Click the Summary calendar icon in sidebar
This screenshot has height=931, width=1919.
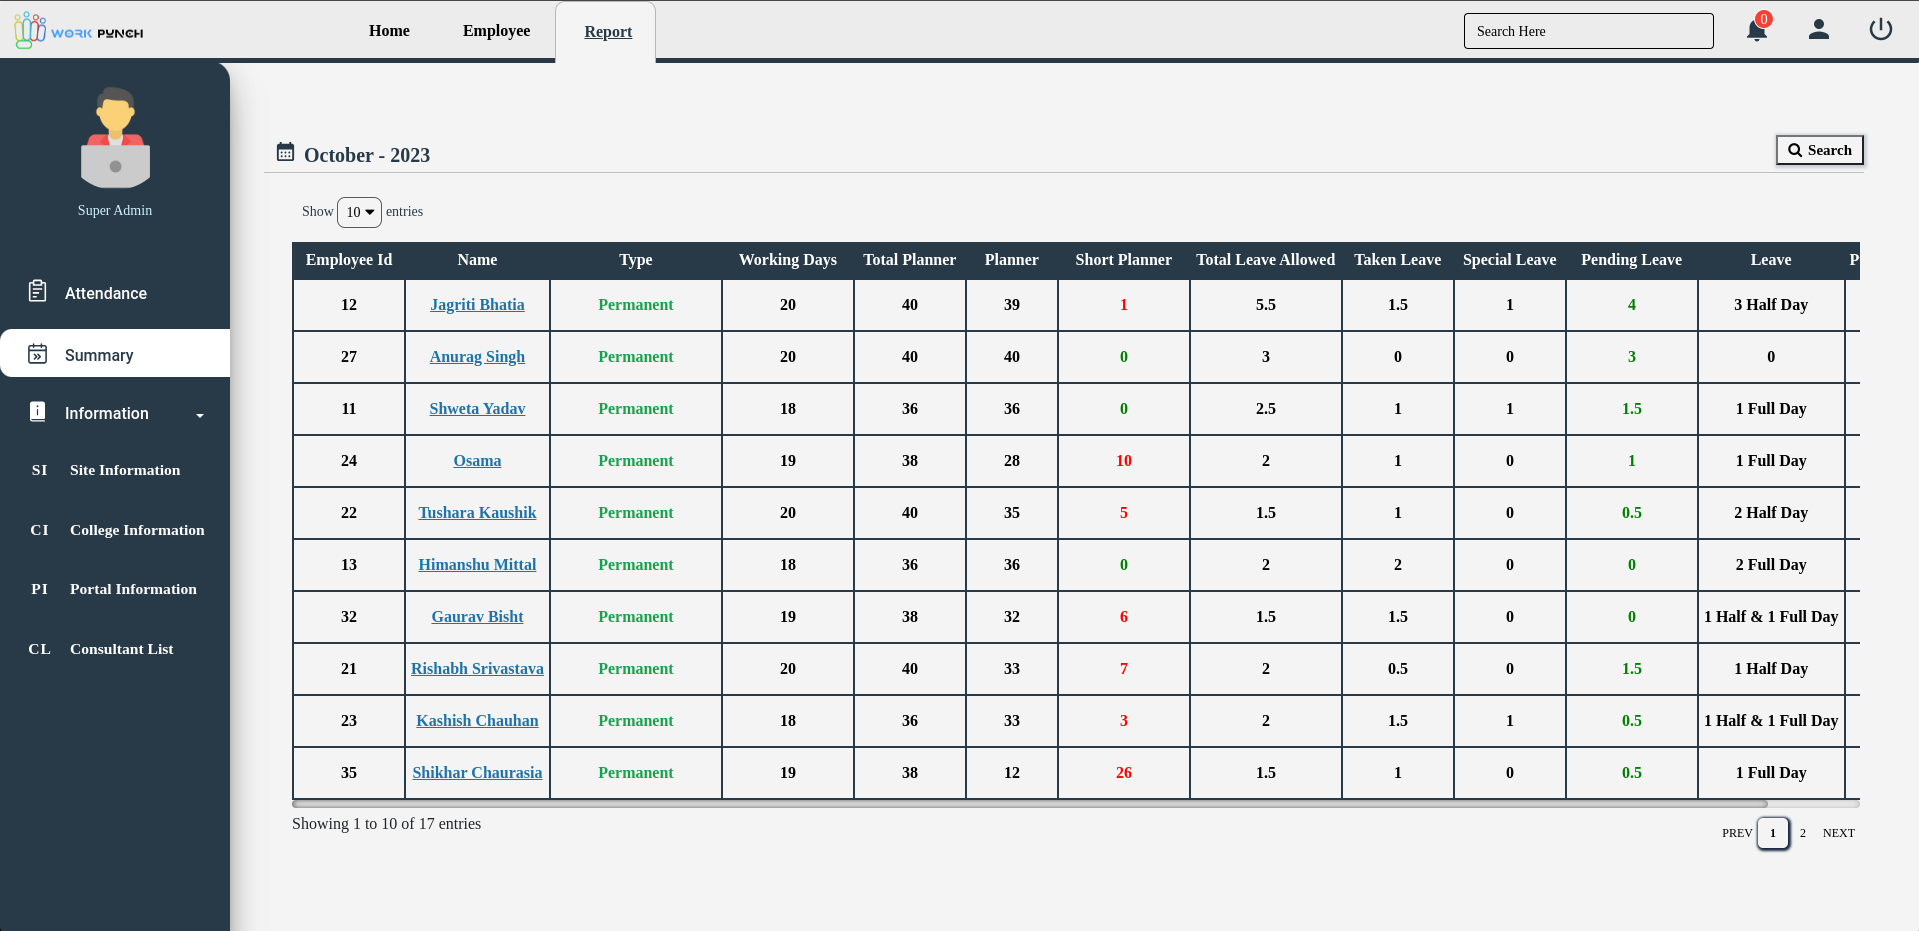(38, 354)
